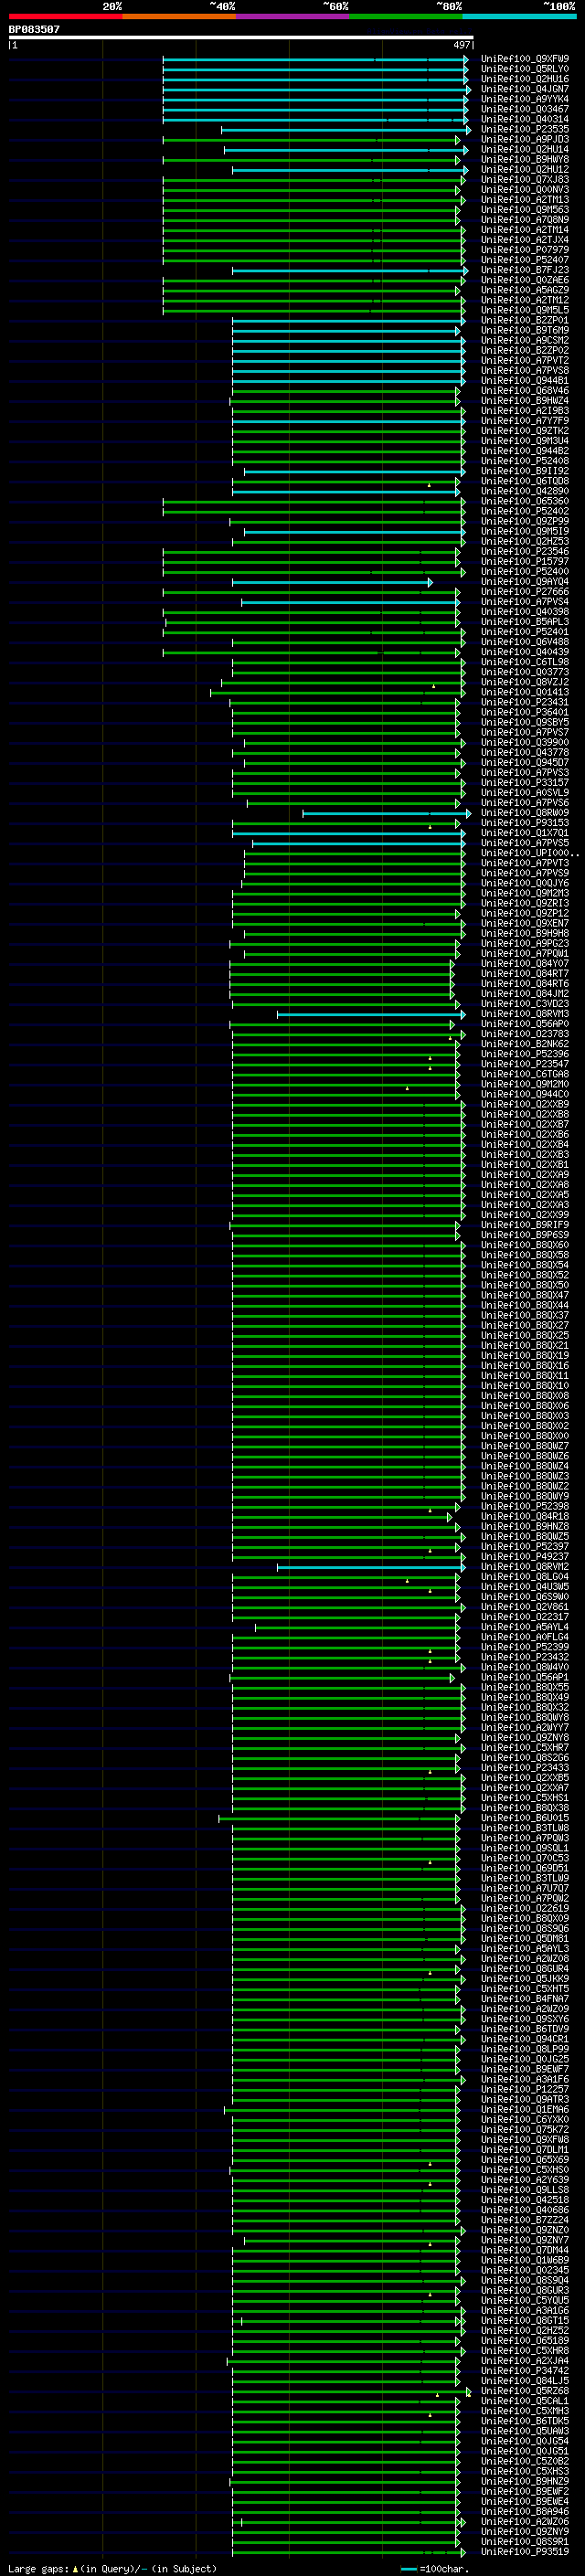Select hit label UniRef100_B9HNZ9
Image resolution: width=585 pixels, height=2576 pixels.
(525, 2481)
